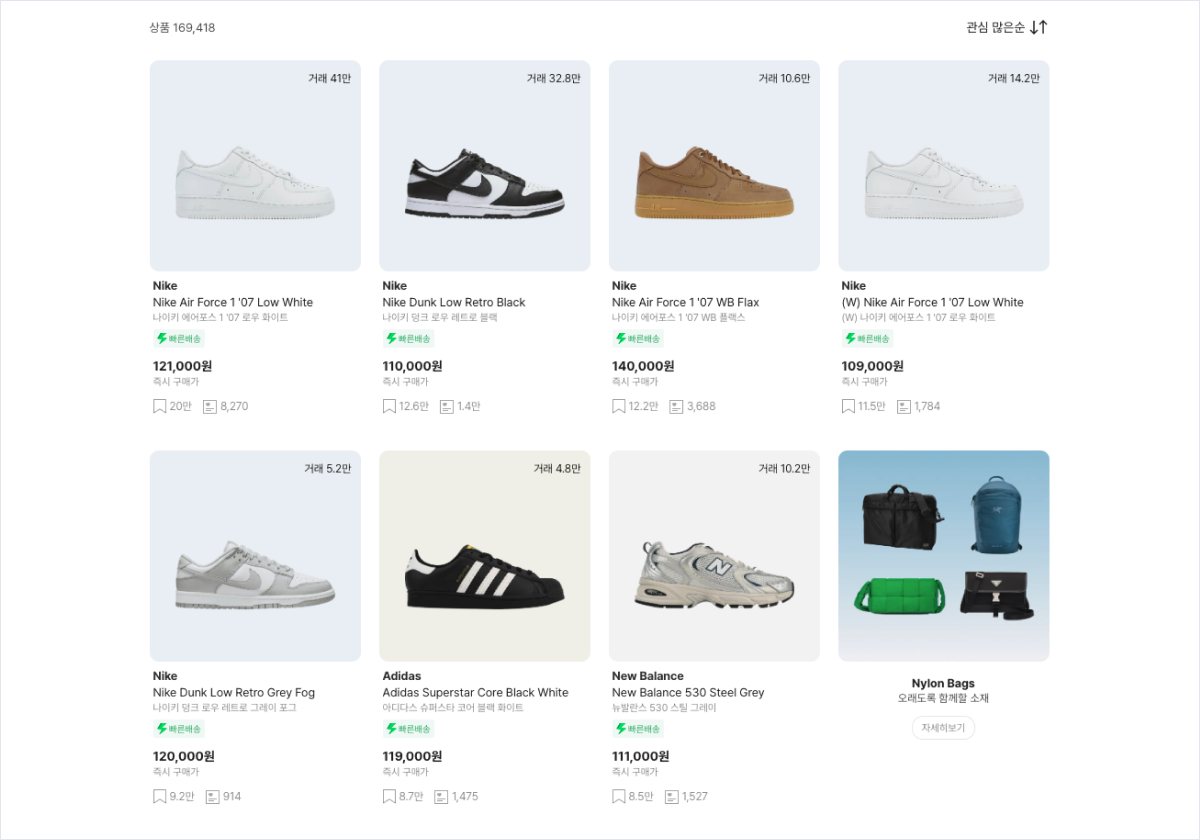Open review icon for New Balance 530 Steel Grey

[672, 796]
